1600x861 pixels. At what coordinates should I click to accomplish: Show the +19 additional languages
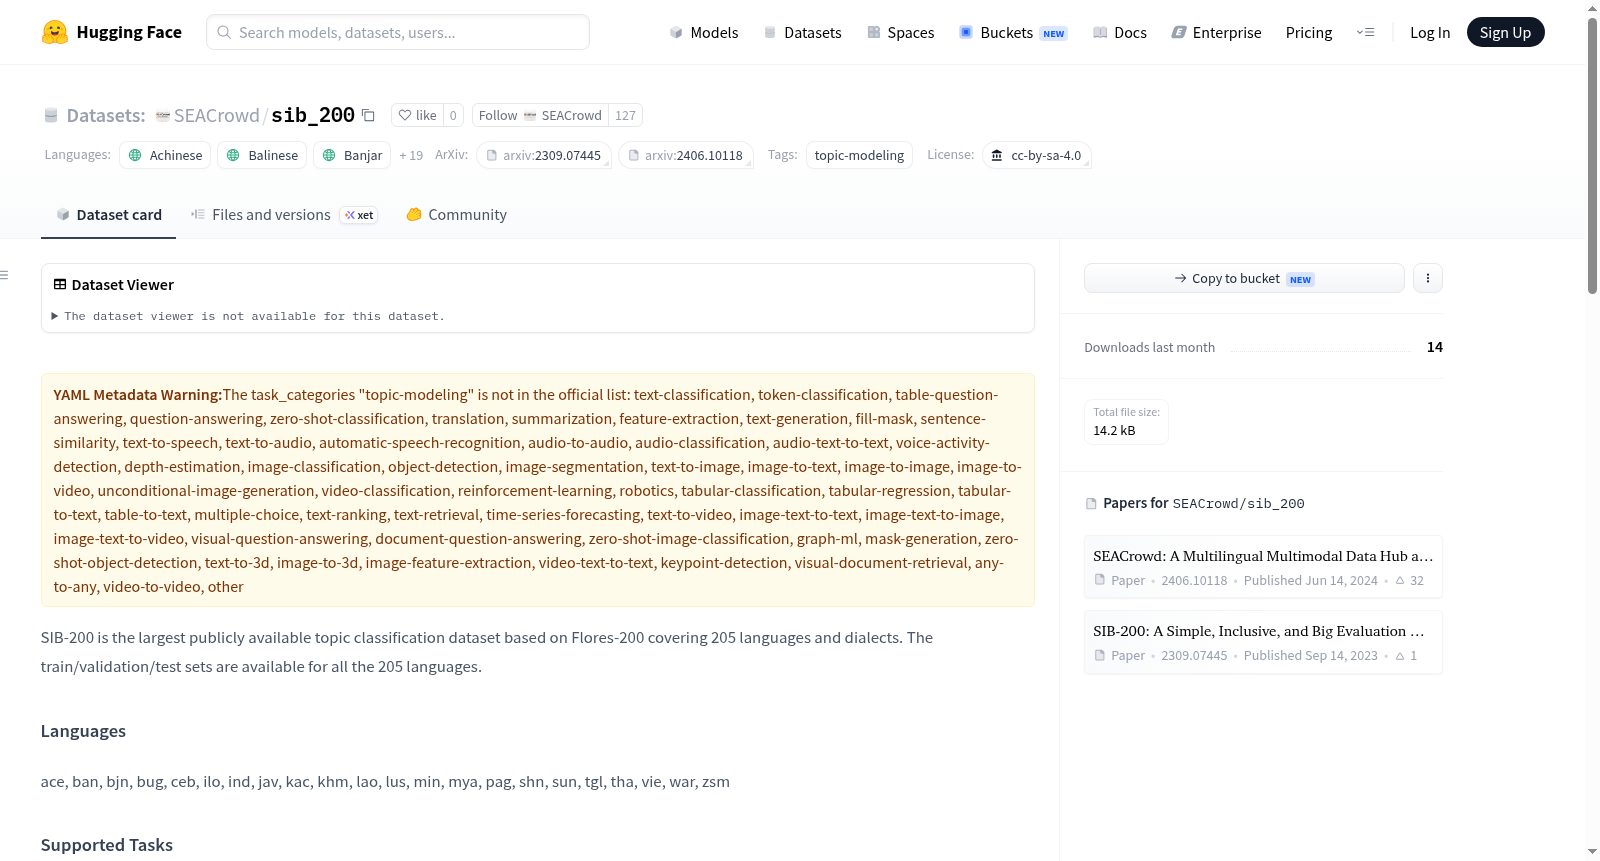(x=411, y=155)
